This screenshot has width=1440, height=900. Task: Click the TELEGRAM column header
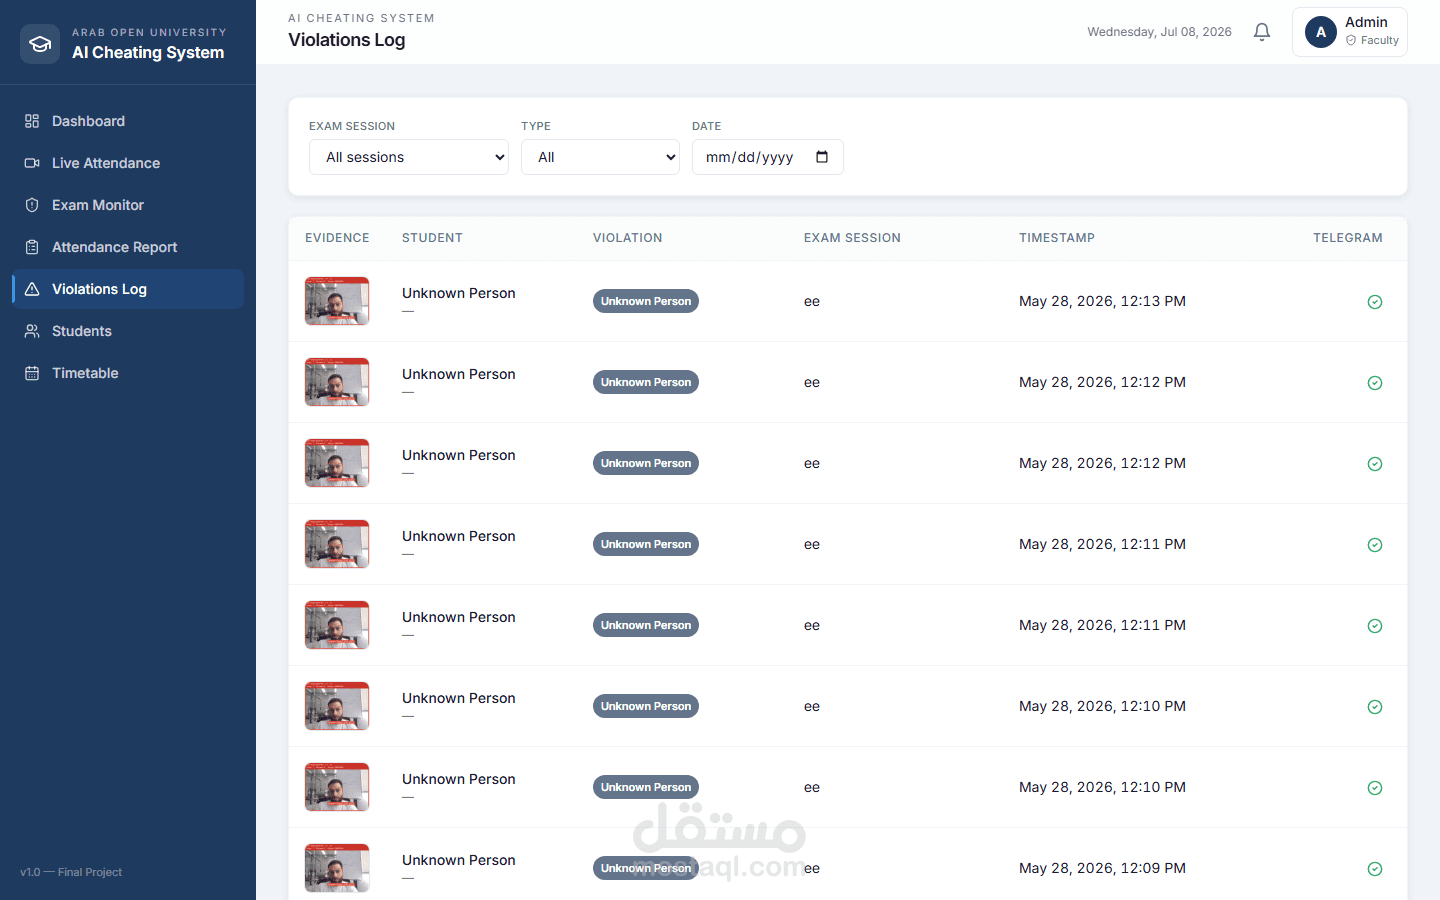(1348, 238)
